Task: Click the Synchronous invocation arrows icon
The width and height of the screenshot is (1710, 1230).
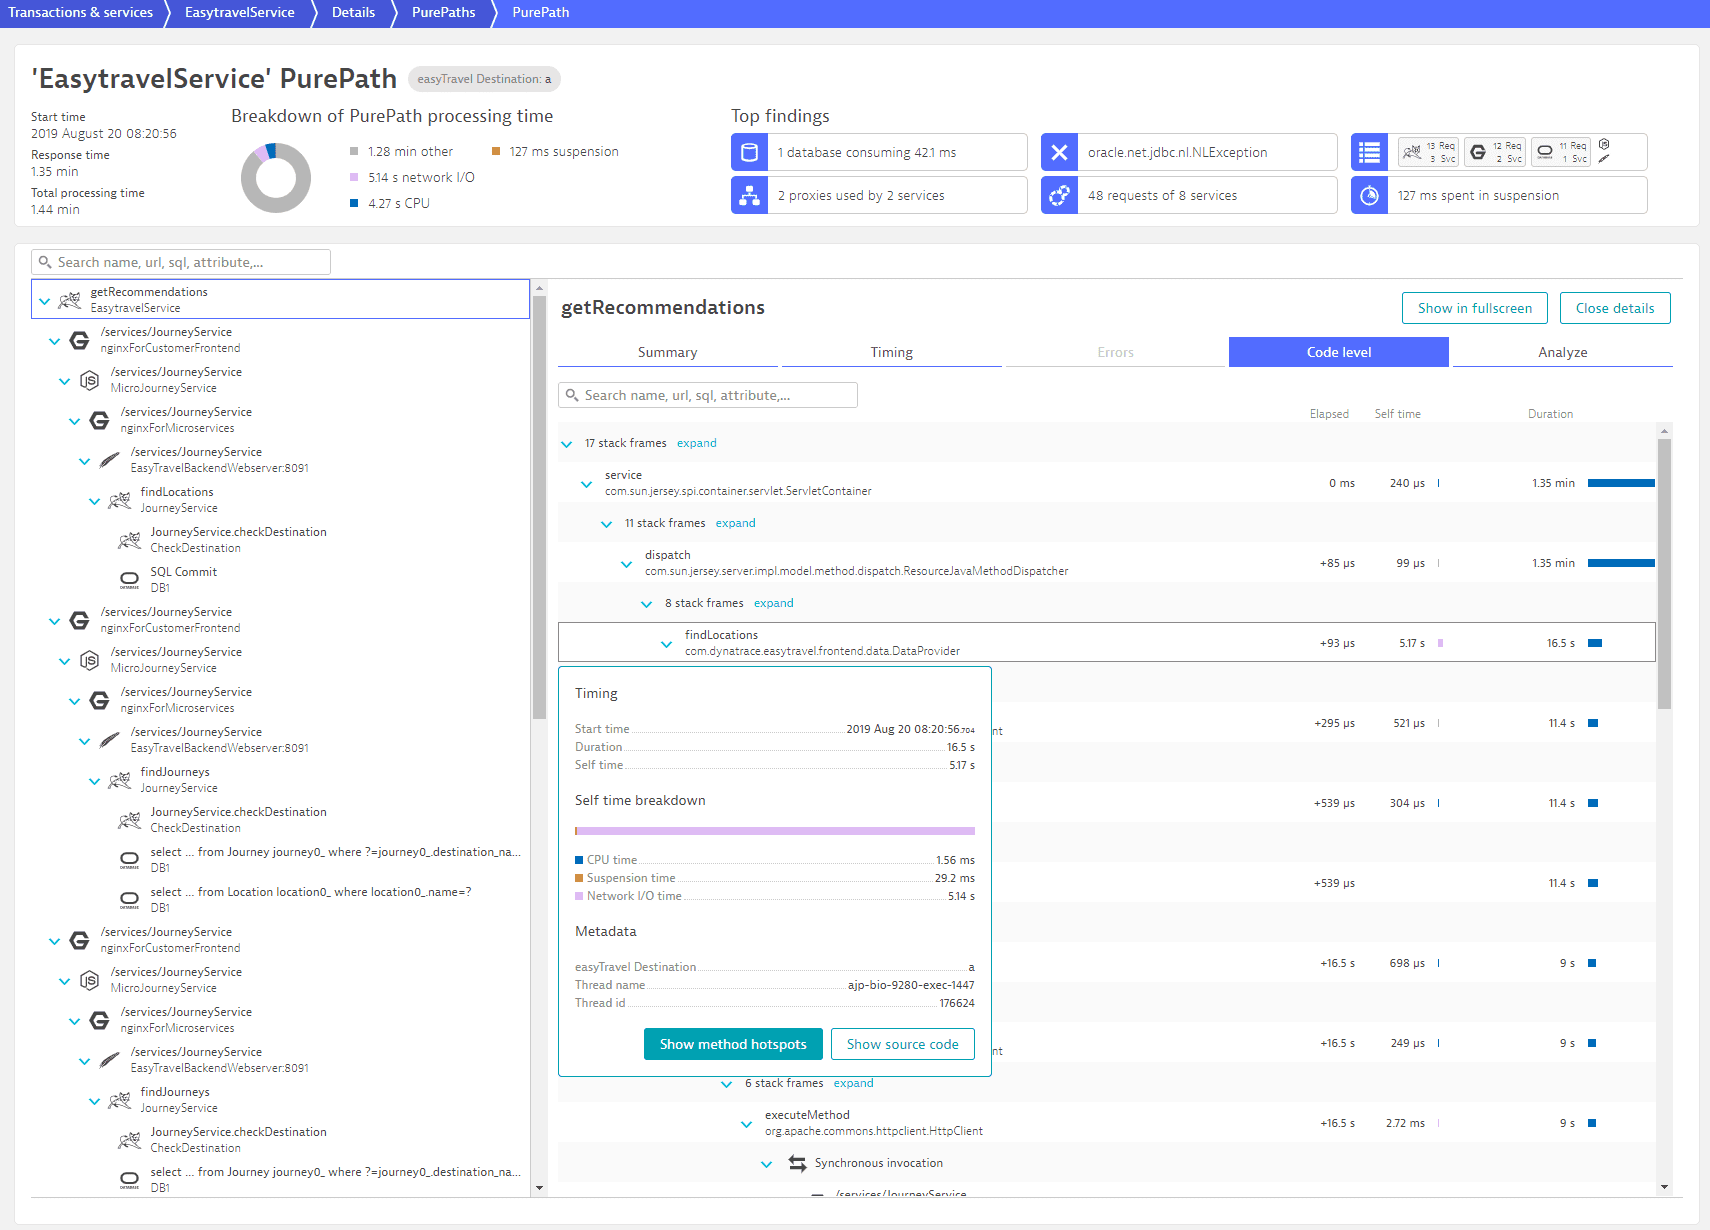Action: [x=797, y=1163]
